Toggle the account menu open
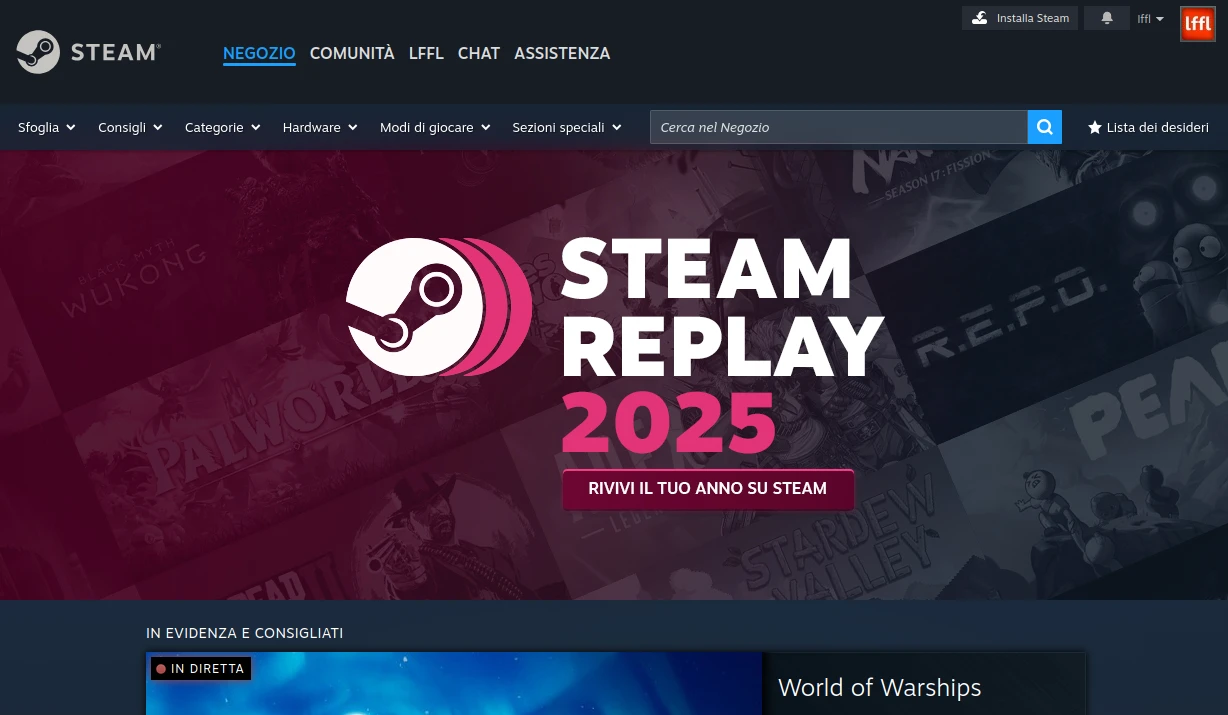This screenshot has height=715, width=1228. [x=1150, y=18]
